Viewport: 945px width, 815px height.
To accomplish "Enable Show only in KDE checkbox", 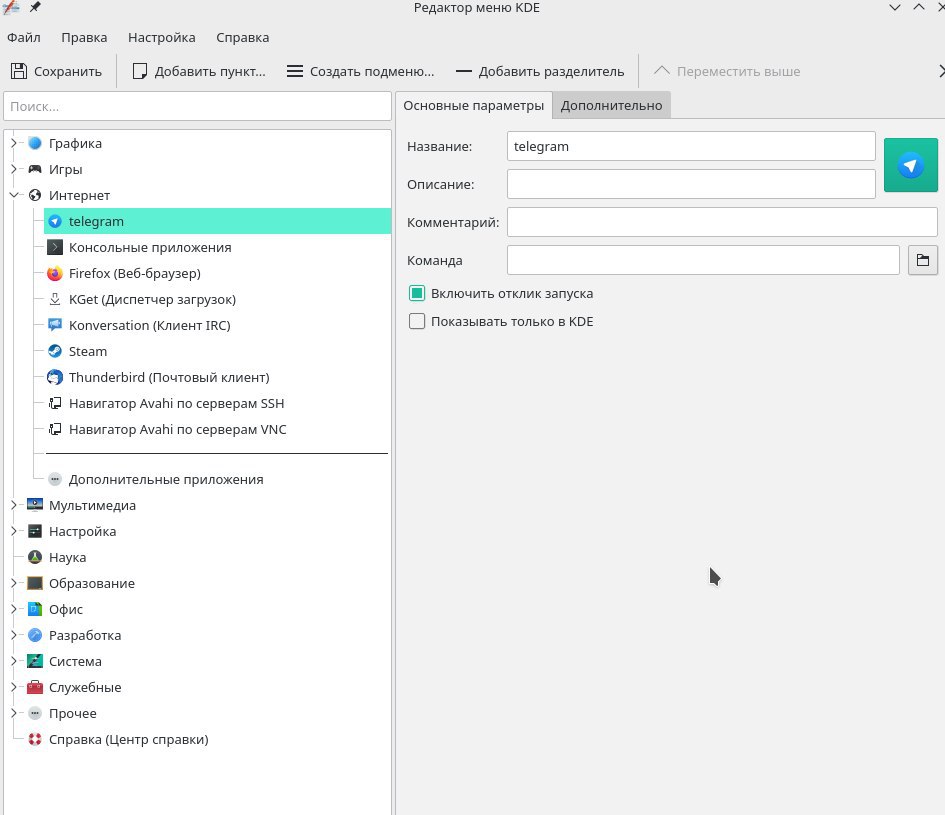I will 416,321.
